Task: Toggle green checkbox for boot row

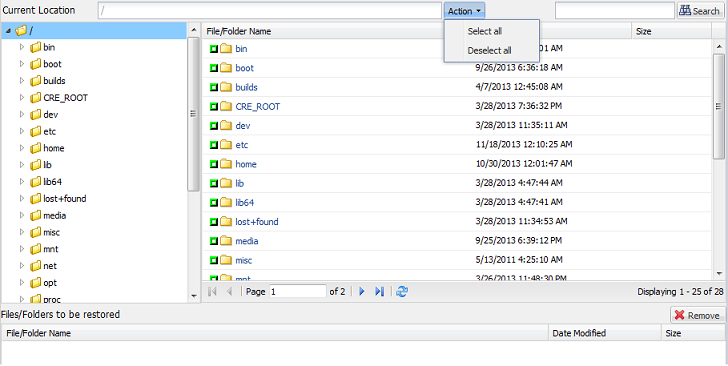Action: pyautogui.click(x=214, y=68)
